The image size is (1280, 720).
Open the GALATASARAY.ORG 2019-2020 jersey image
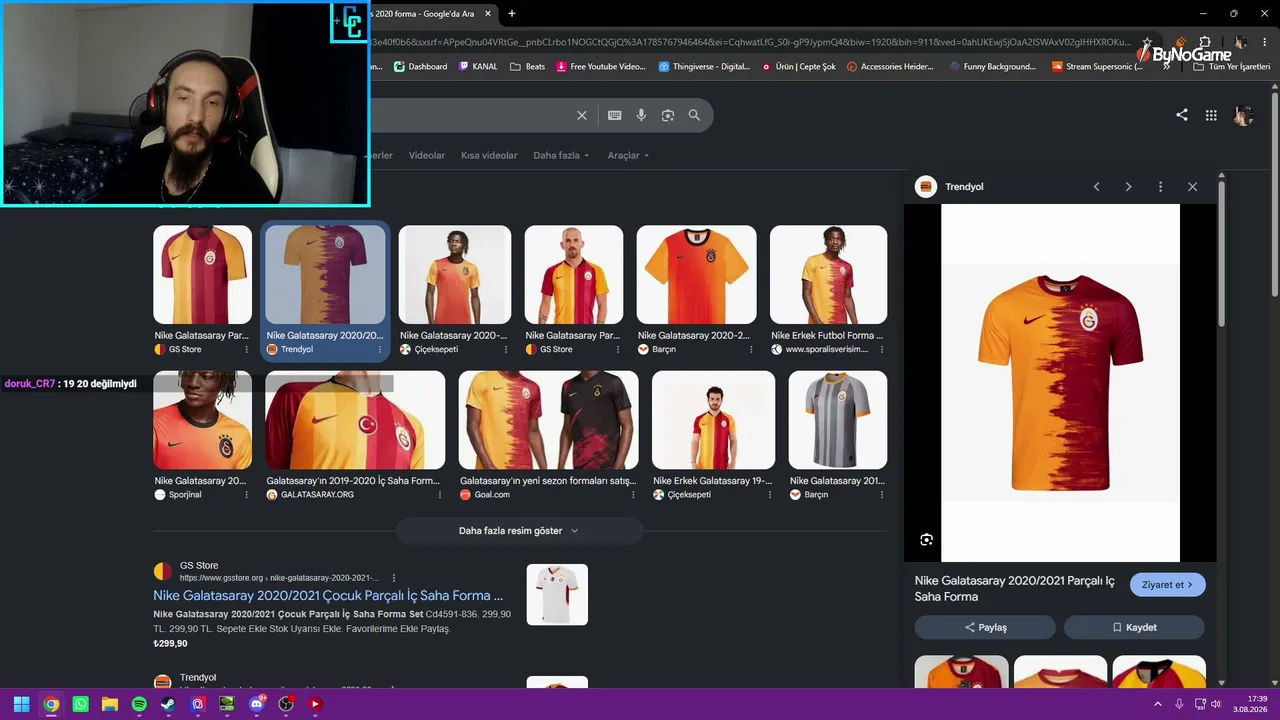point(355,420)
